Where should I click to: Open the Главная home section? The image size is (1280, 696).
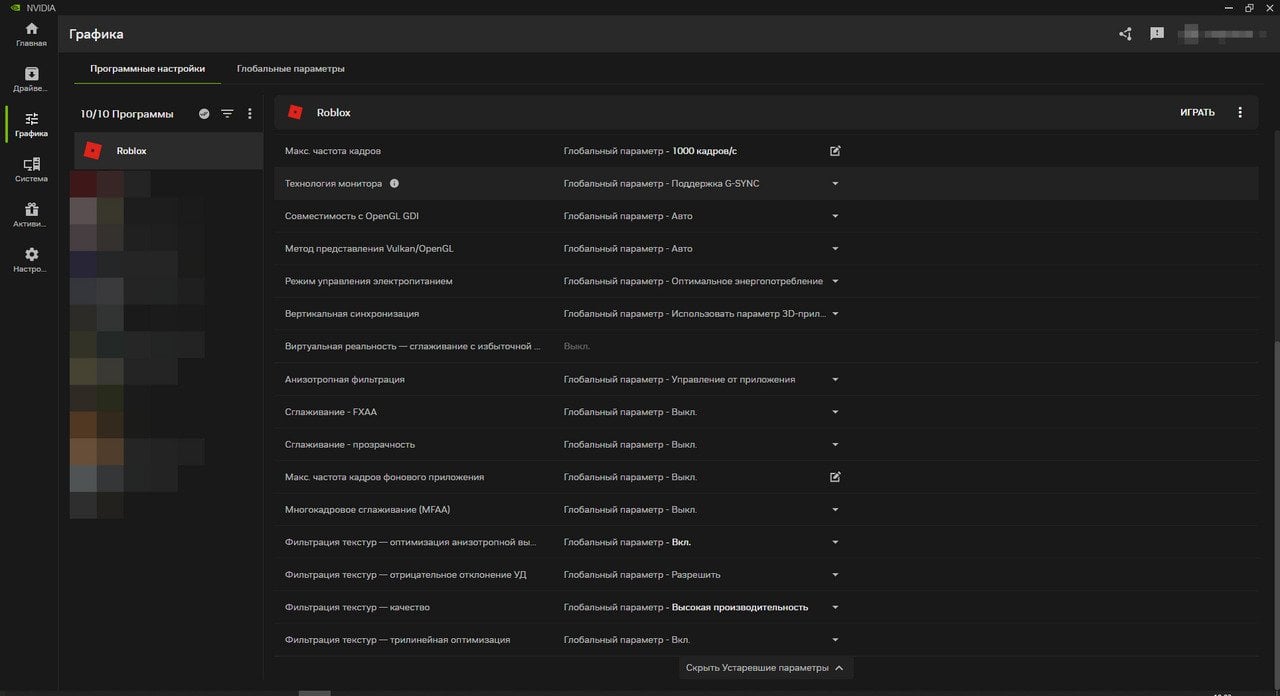click(31, 35)
